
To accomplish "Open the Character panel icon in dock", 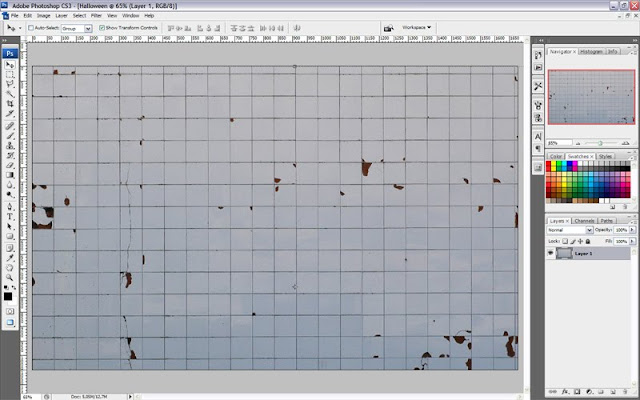I will pyautogui.click(x=538, y=137).
